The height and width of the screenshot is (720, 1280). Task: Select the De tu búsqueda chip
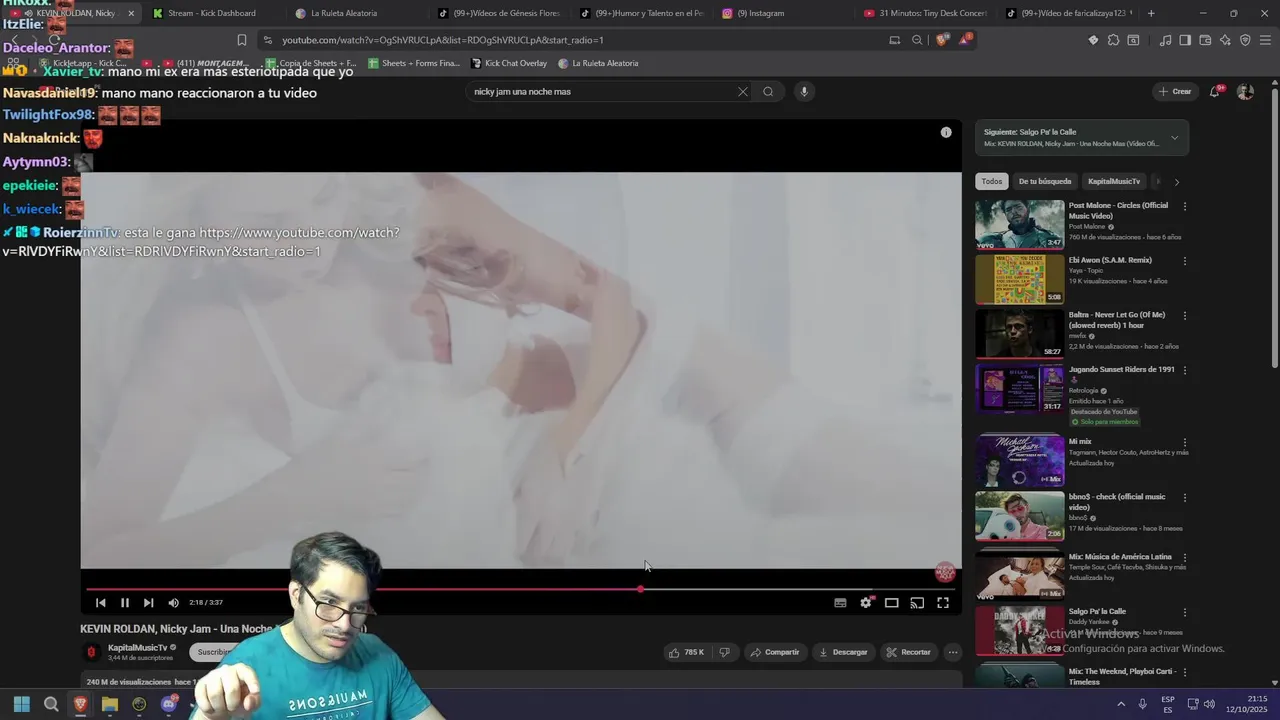tap(1045, 181)
